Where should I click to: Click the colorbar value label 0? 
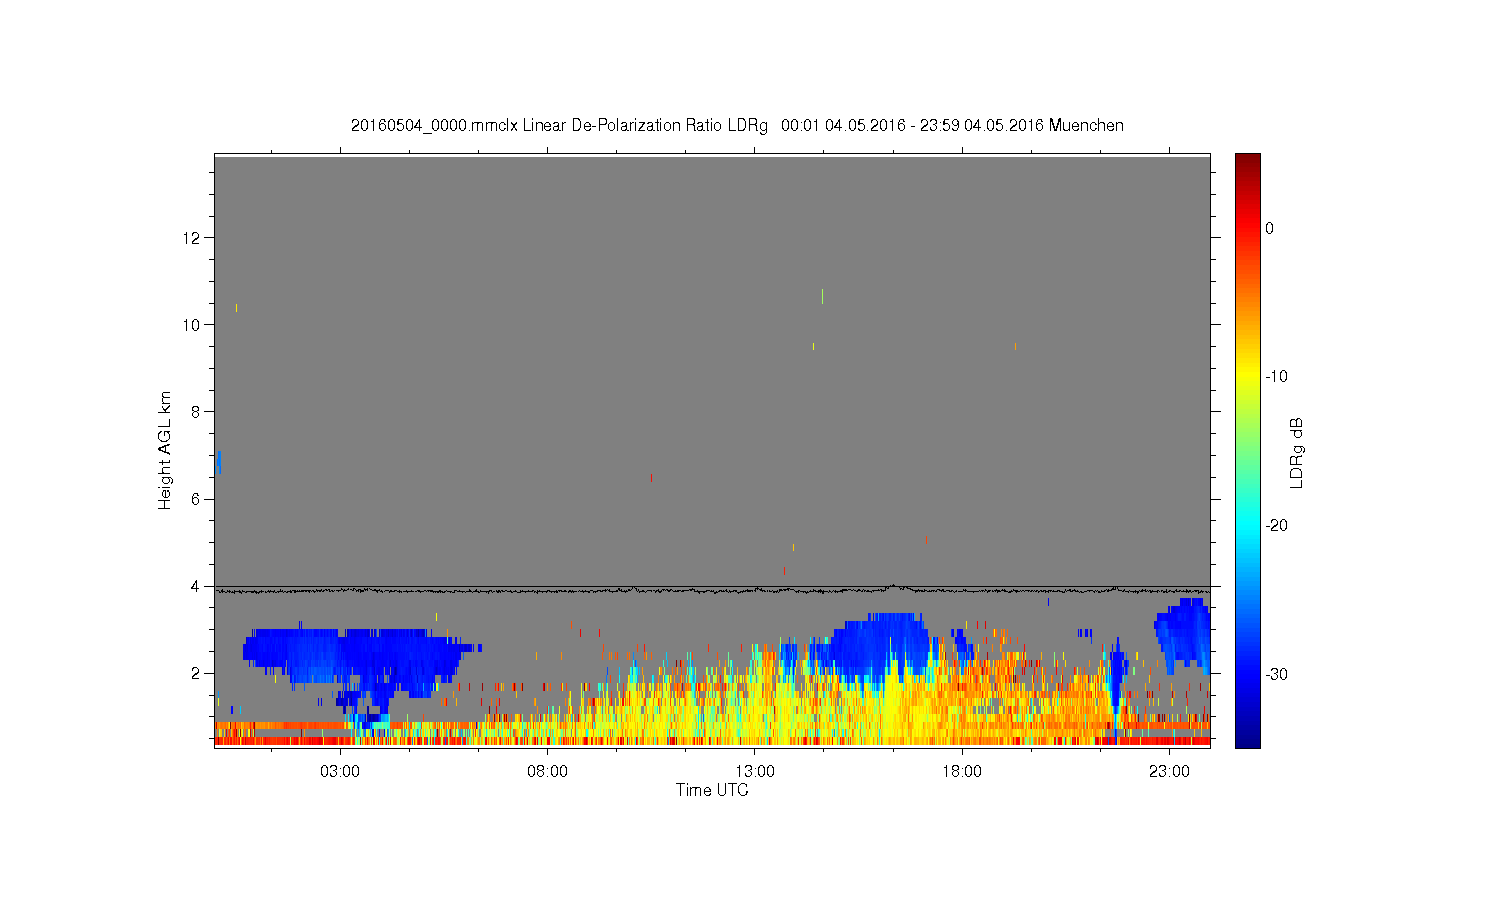1270,228
